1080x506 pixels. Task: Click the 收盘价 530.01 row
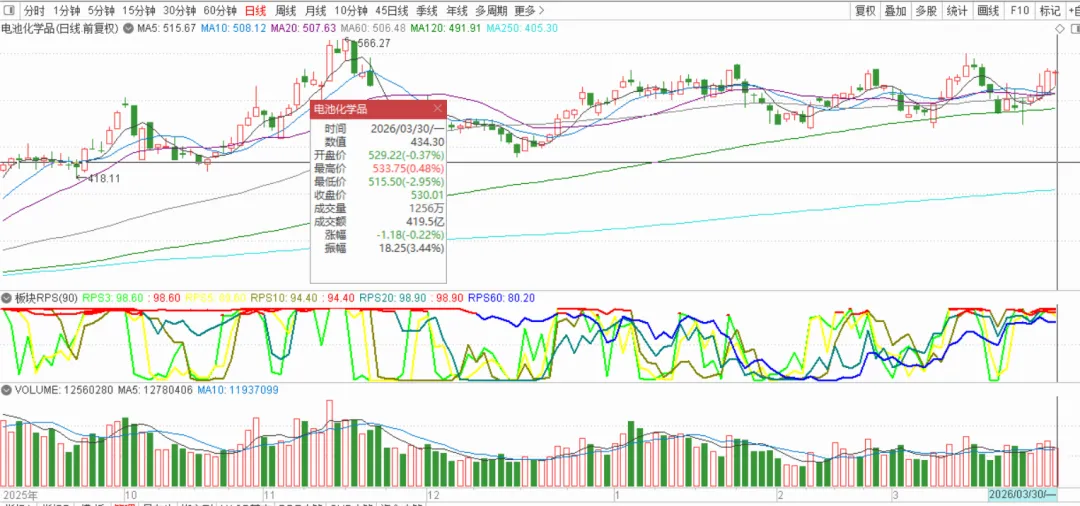point(378,195)
